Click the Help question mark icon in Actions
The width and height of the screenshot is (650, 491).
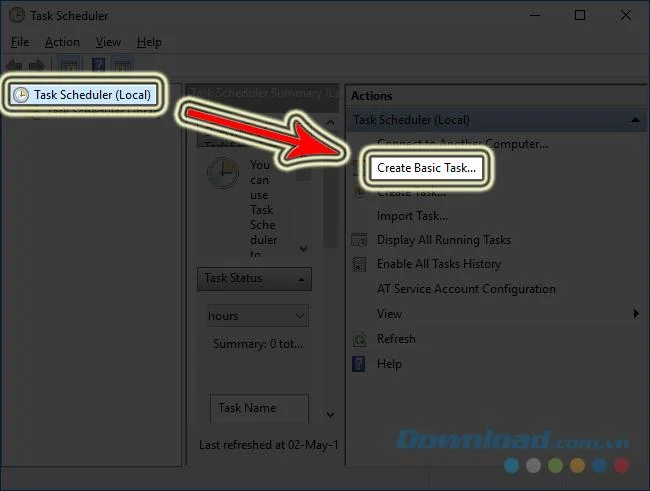(x=359, y=364)
